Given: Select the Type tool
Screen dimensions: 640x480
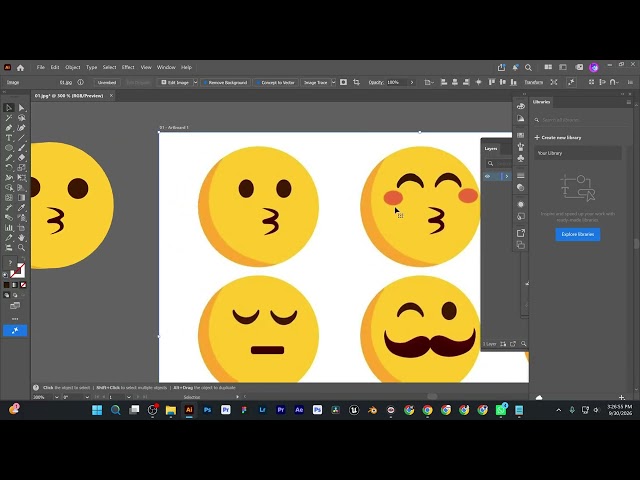Looking at the screenshot, I should click(9, 138).
